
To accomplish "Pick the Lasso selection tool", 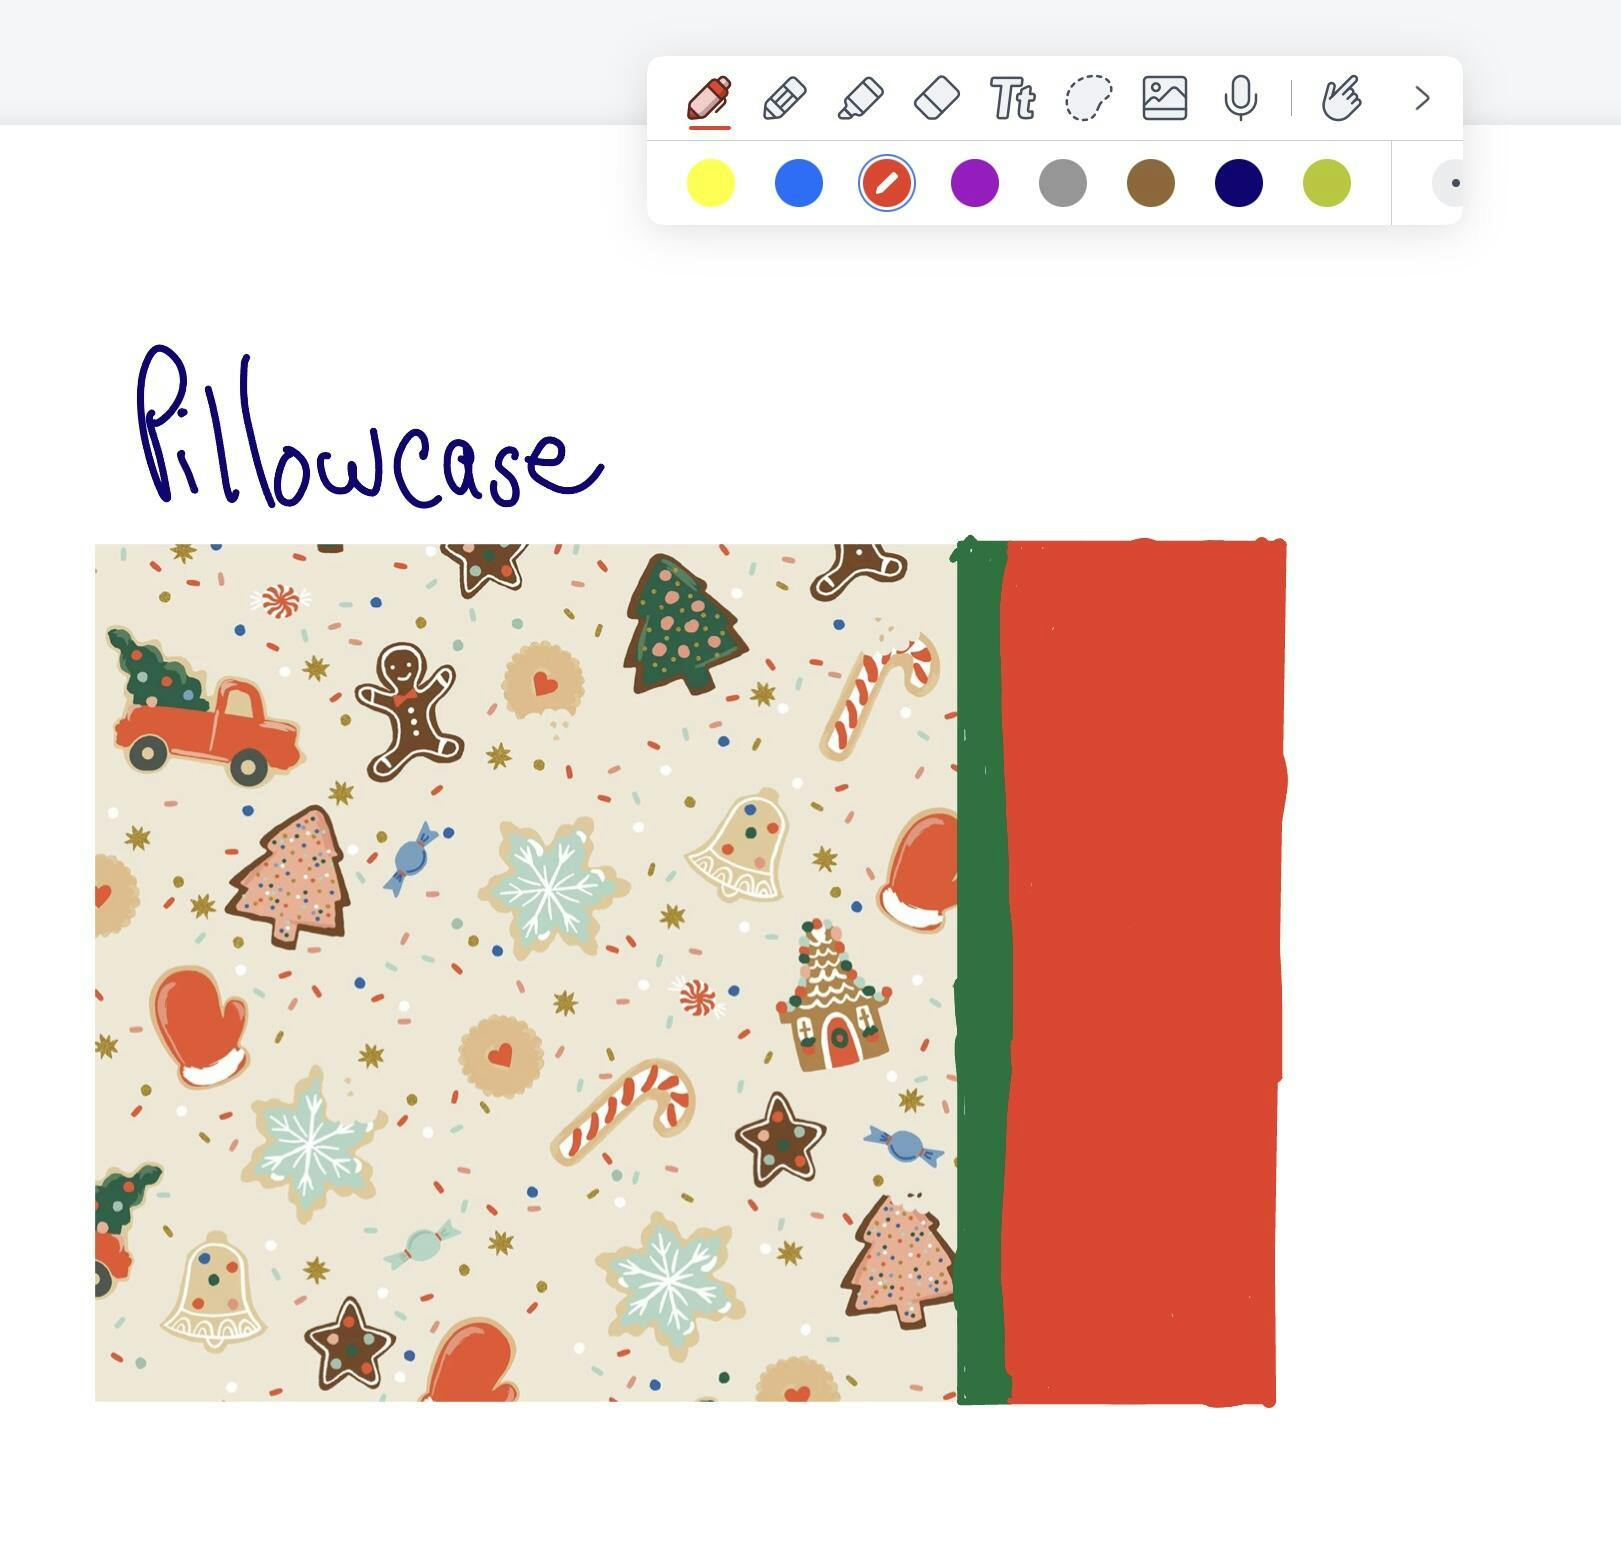I will point(1088,98).
